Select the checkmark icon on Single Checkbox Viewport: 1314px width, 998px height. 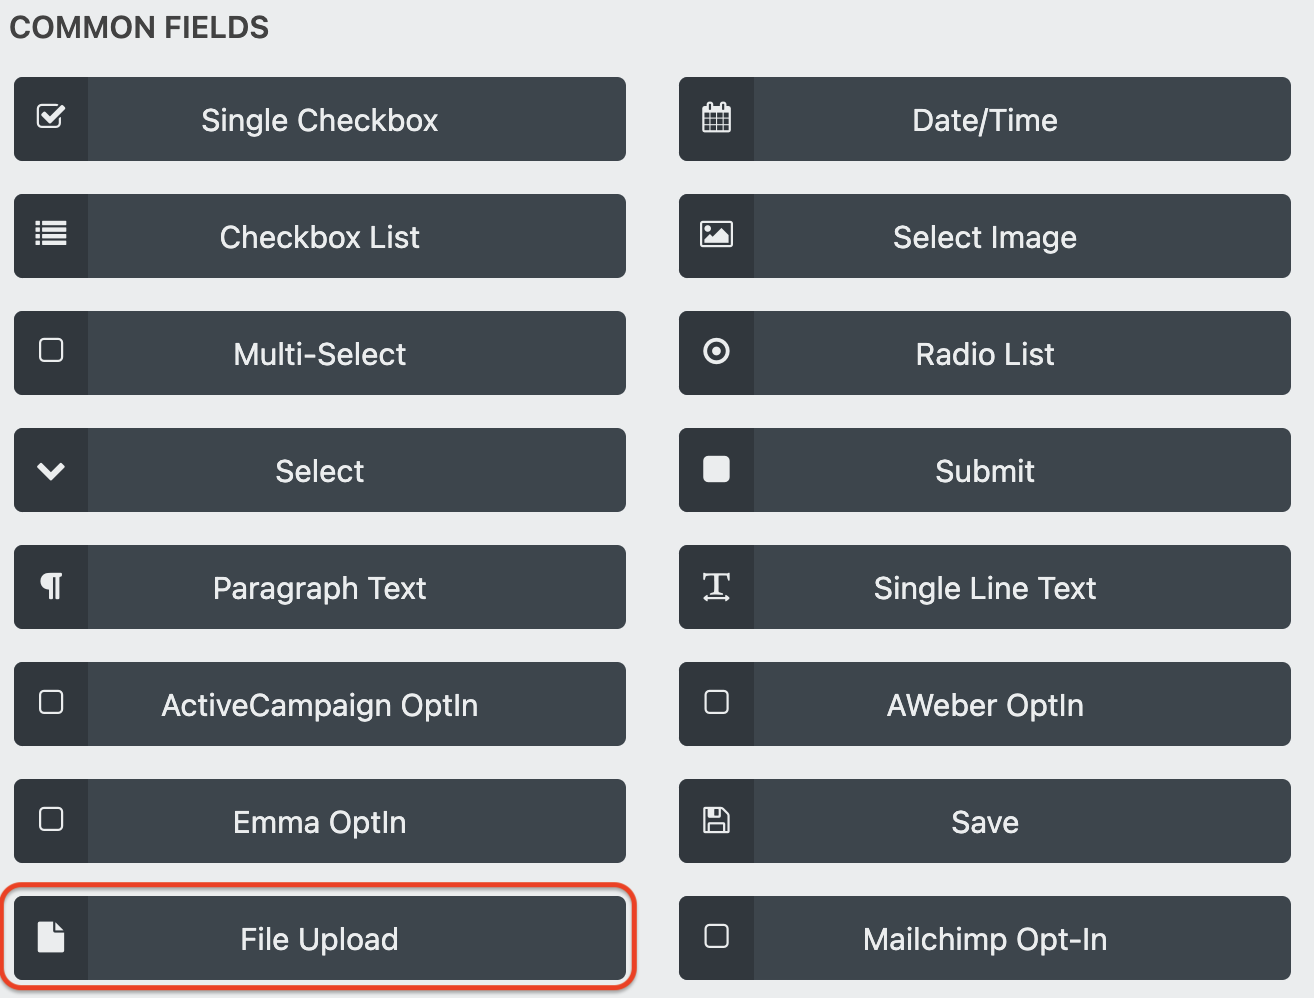(50, 119)
